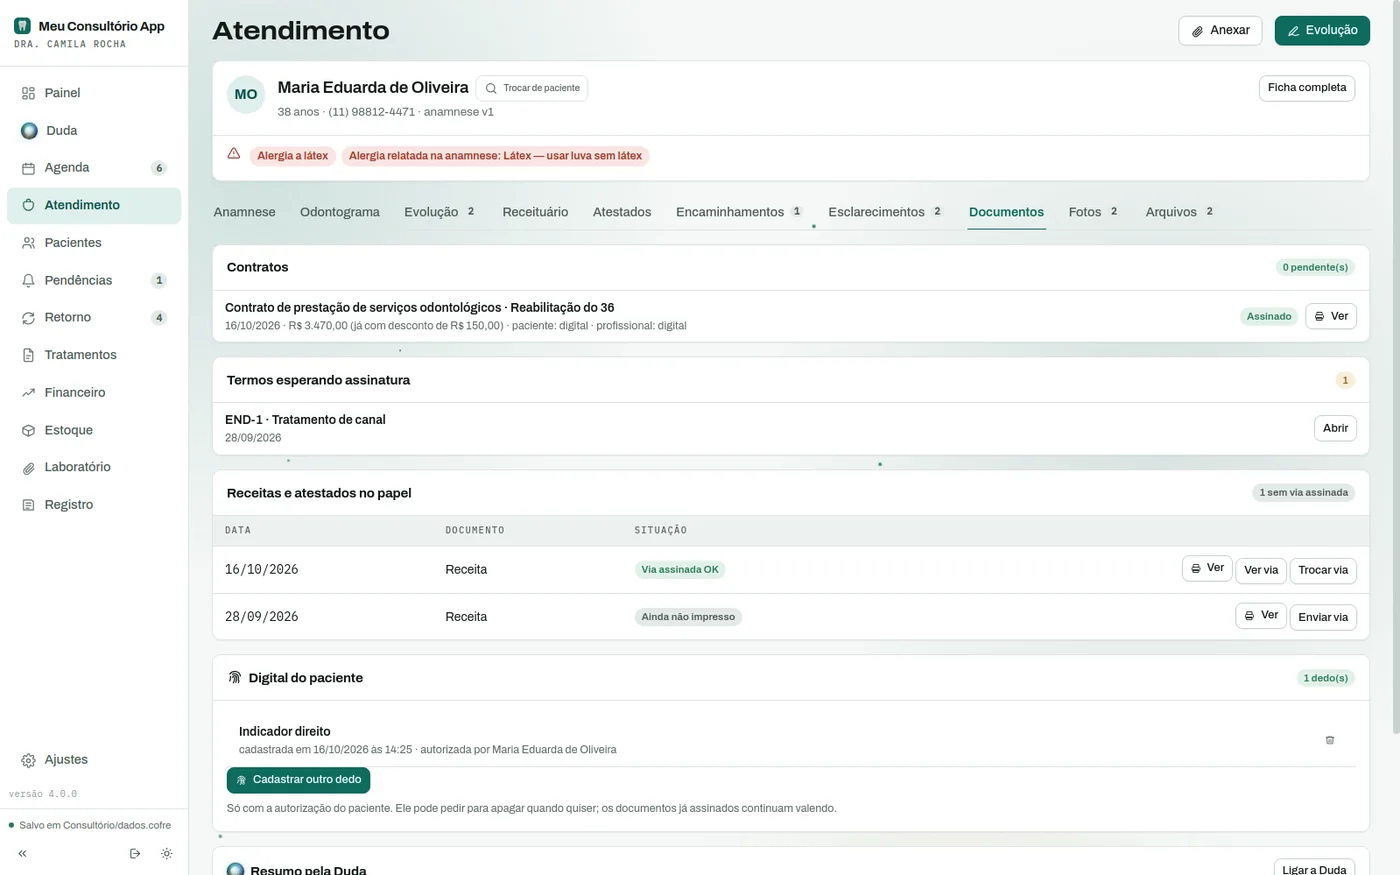Switch to the Anamnese tab
This screenshot has height=875, width=1400.
[x=245, y=212]
